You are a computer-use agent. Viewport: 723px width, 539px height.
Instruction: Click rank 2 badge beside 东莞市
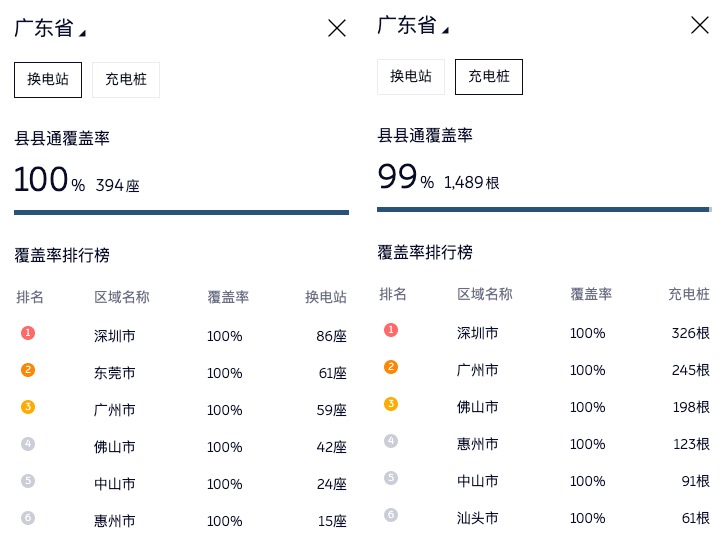coord(28,370)
